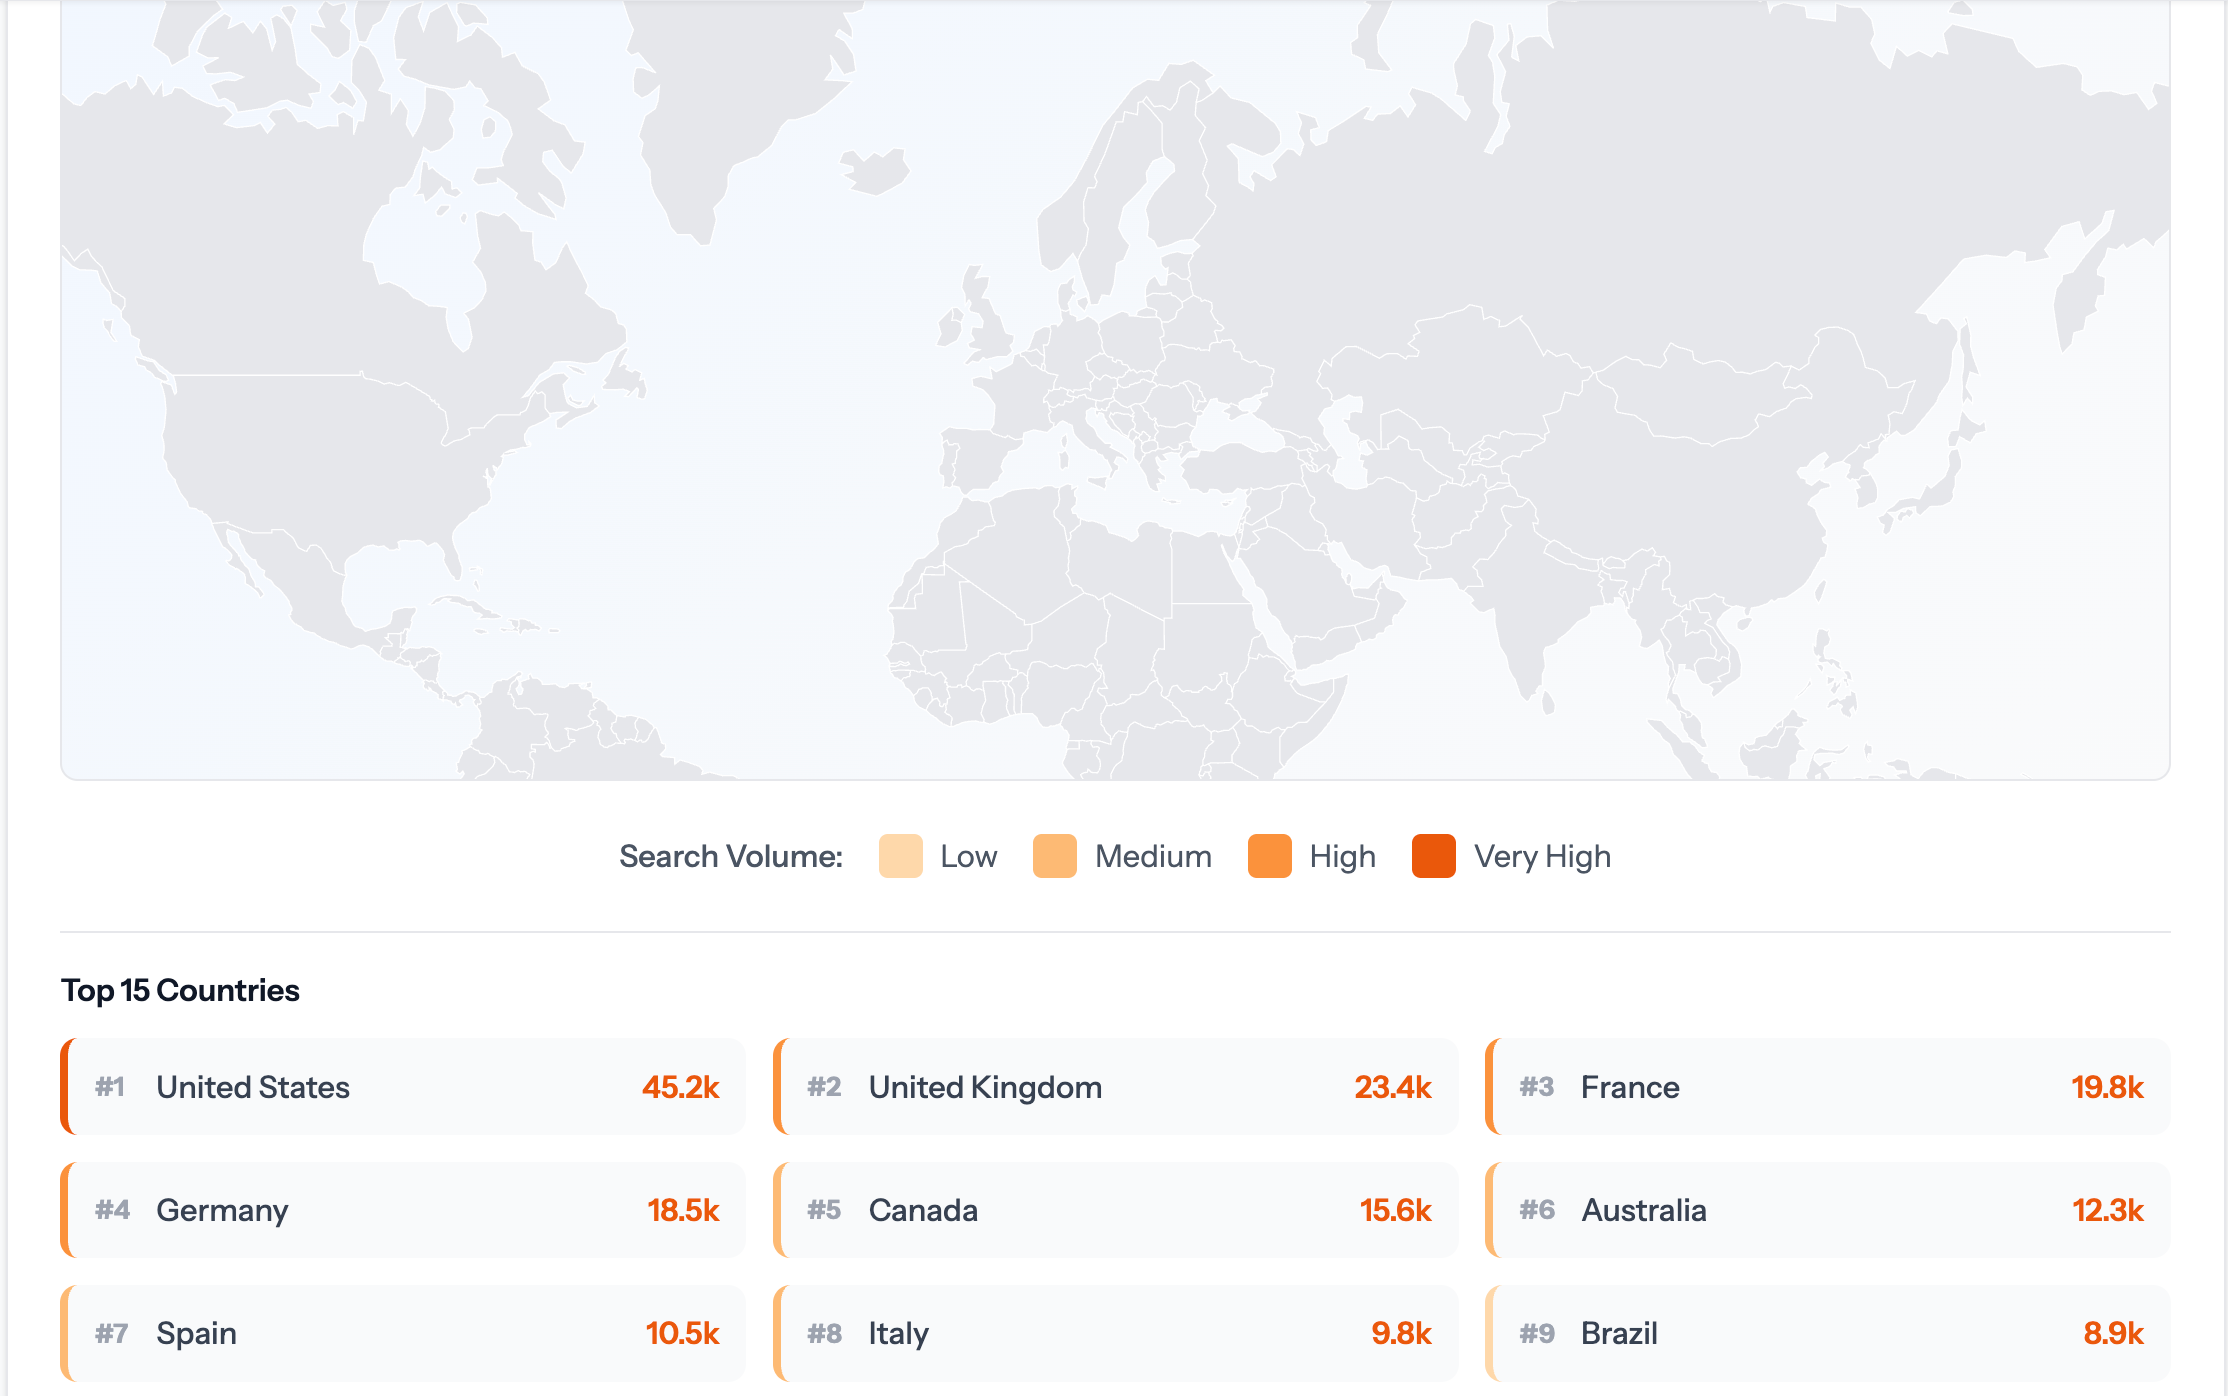Open the Australia country card

(x=1827, y=1210)
